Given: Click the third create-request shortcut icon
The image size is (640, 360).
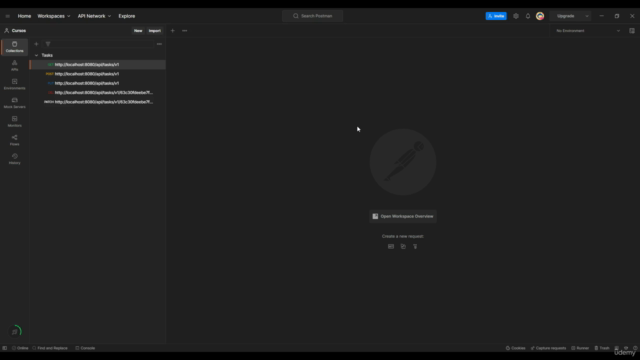Looking at the screenshot, I should click(415, 247).
